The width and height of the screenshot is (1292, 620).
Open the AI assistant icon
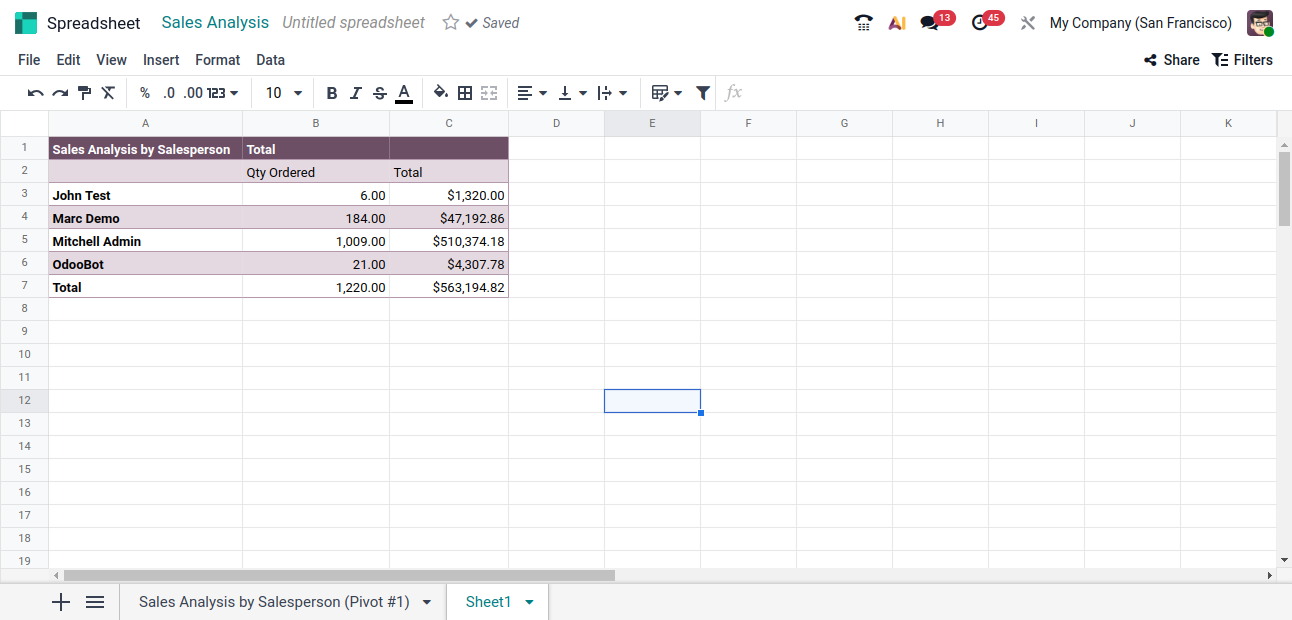(x=897, y=23)
